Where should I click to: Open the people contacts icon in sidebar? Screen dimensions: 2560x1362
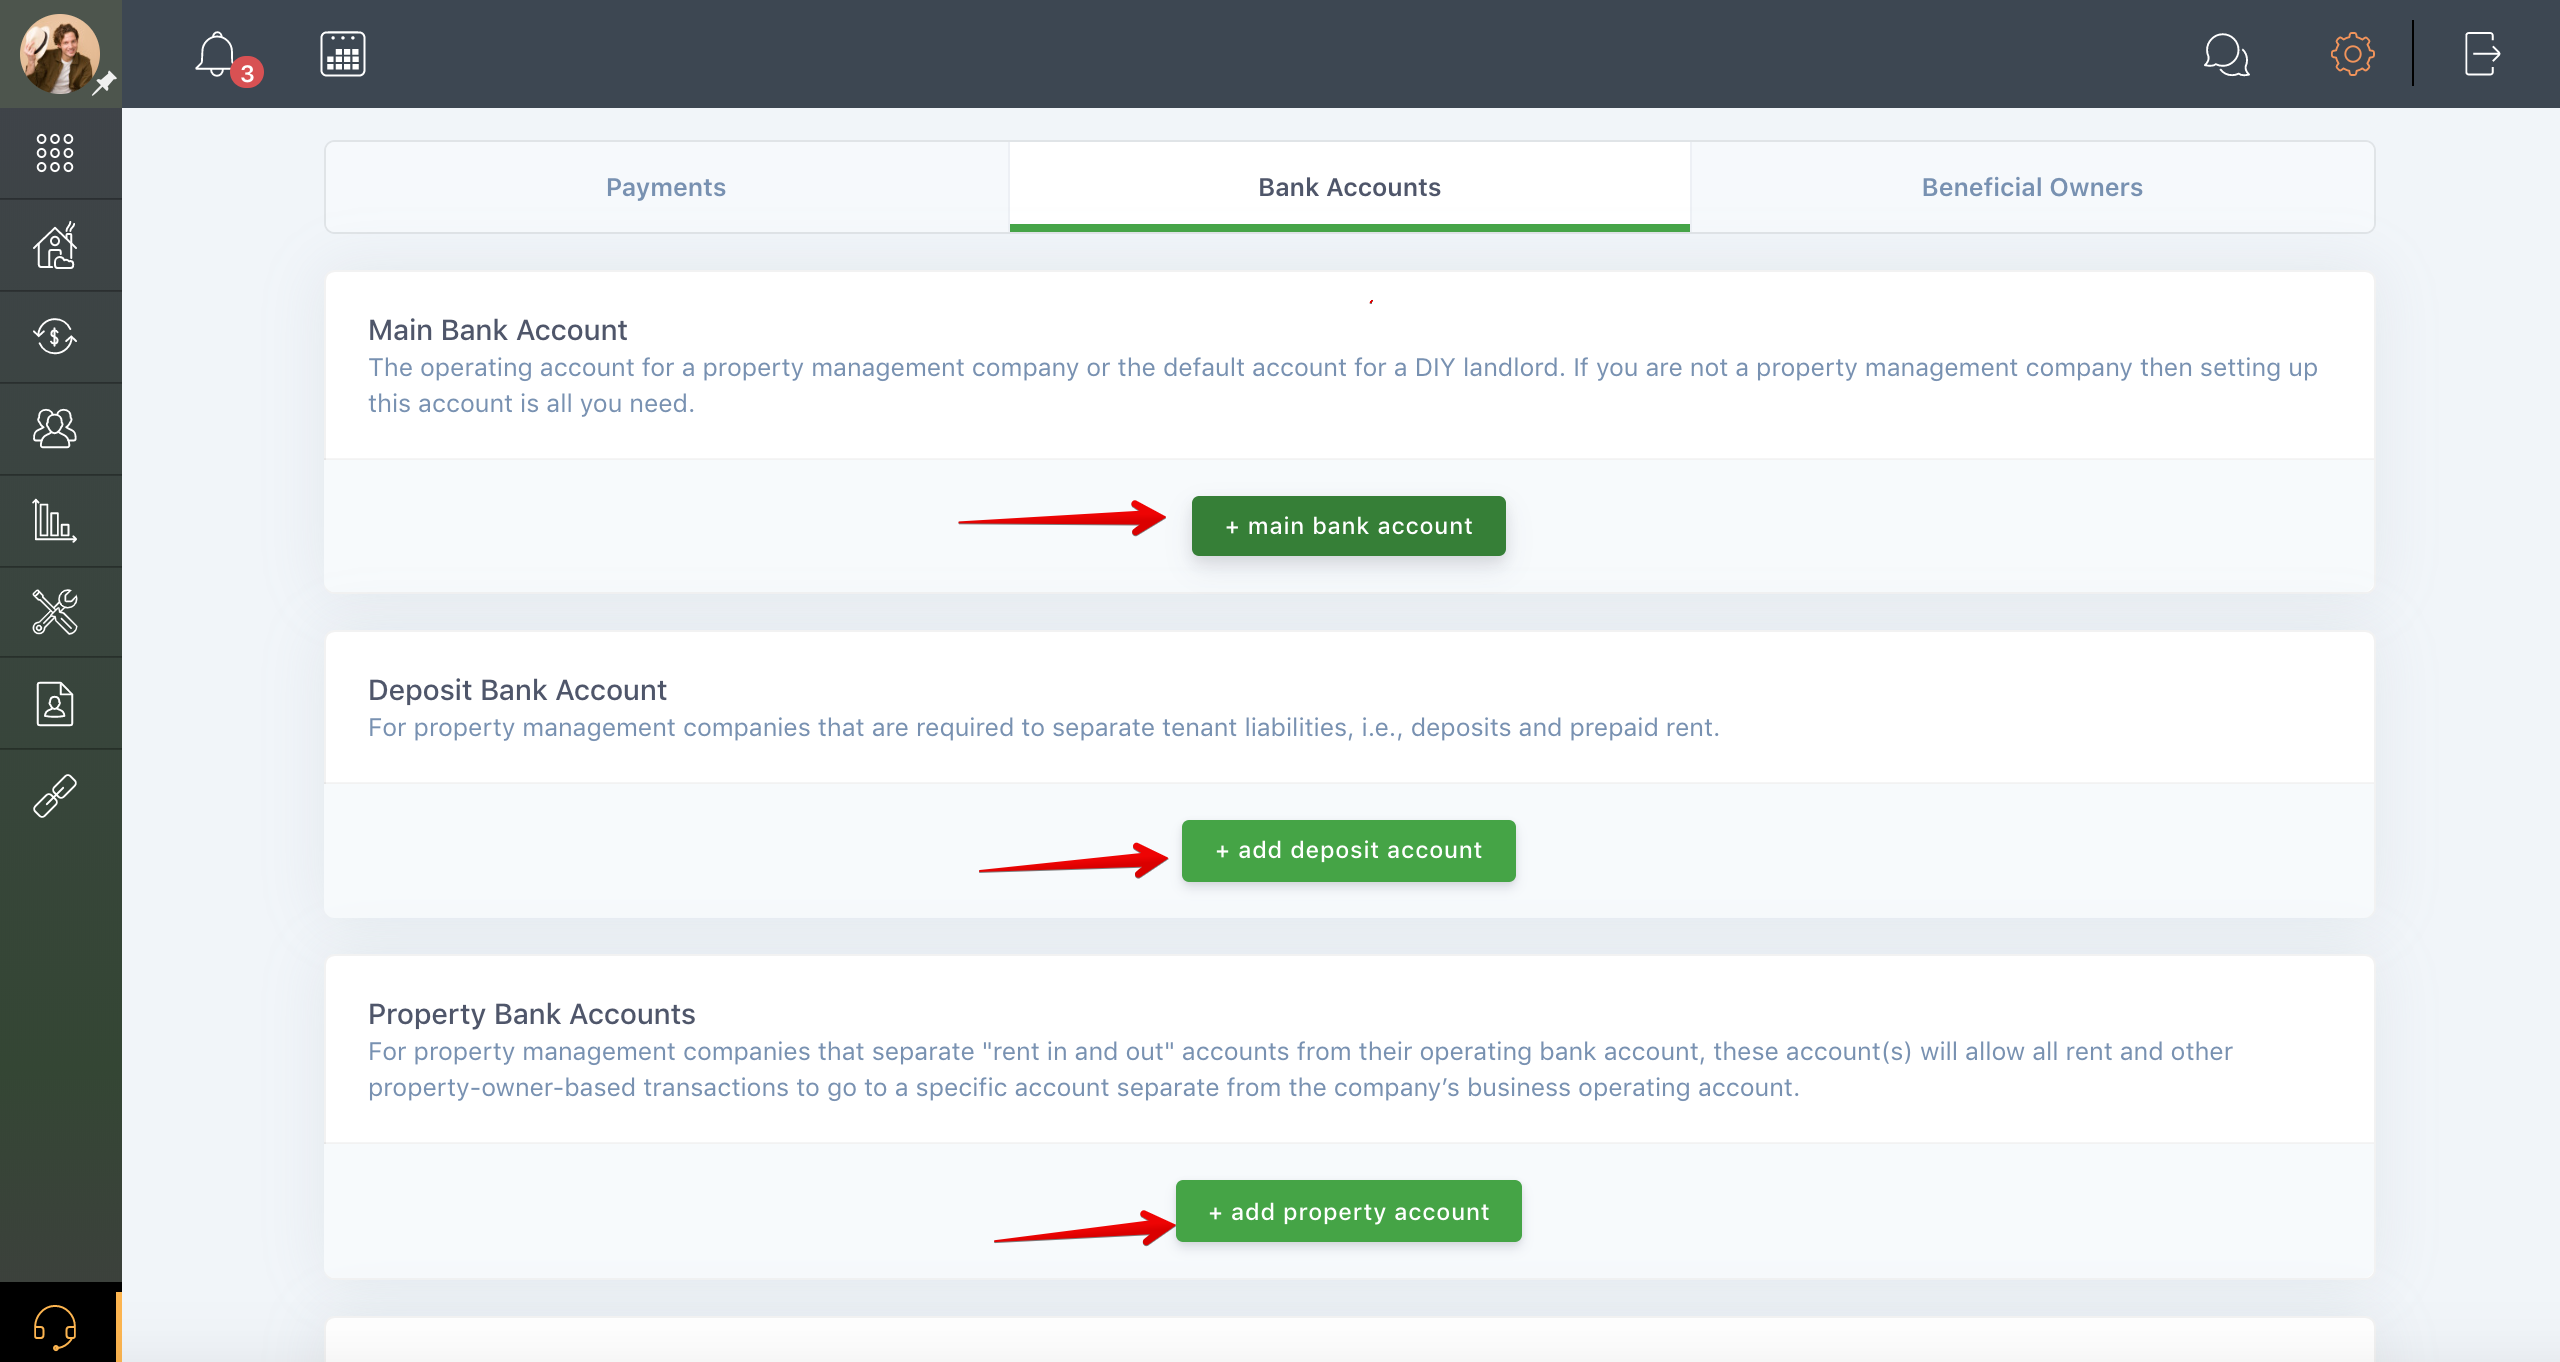55,428
